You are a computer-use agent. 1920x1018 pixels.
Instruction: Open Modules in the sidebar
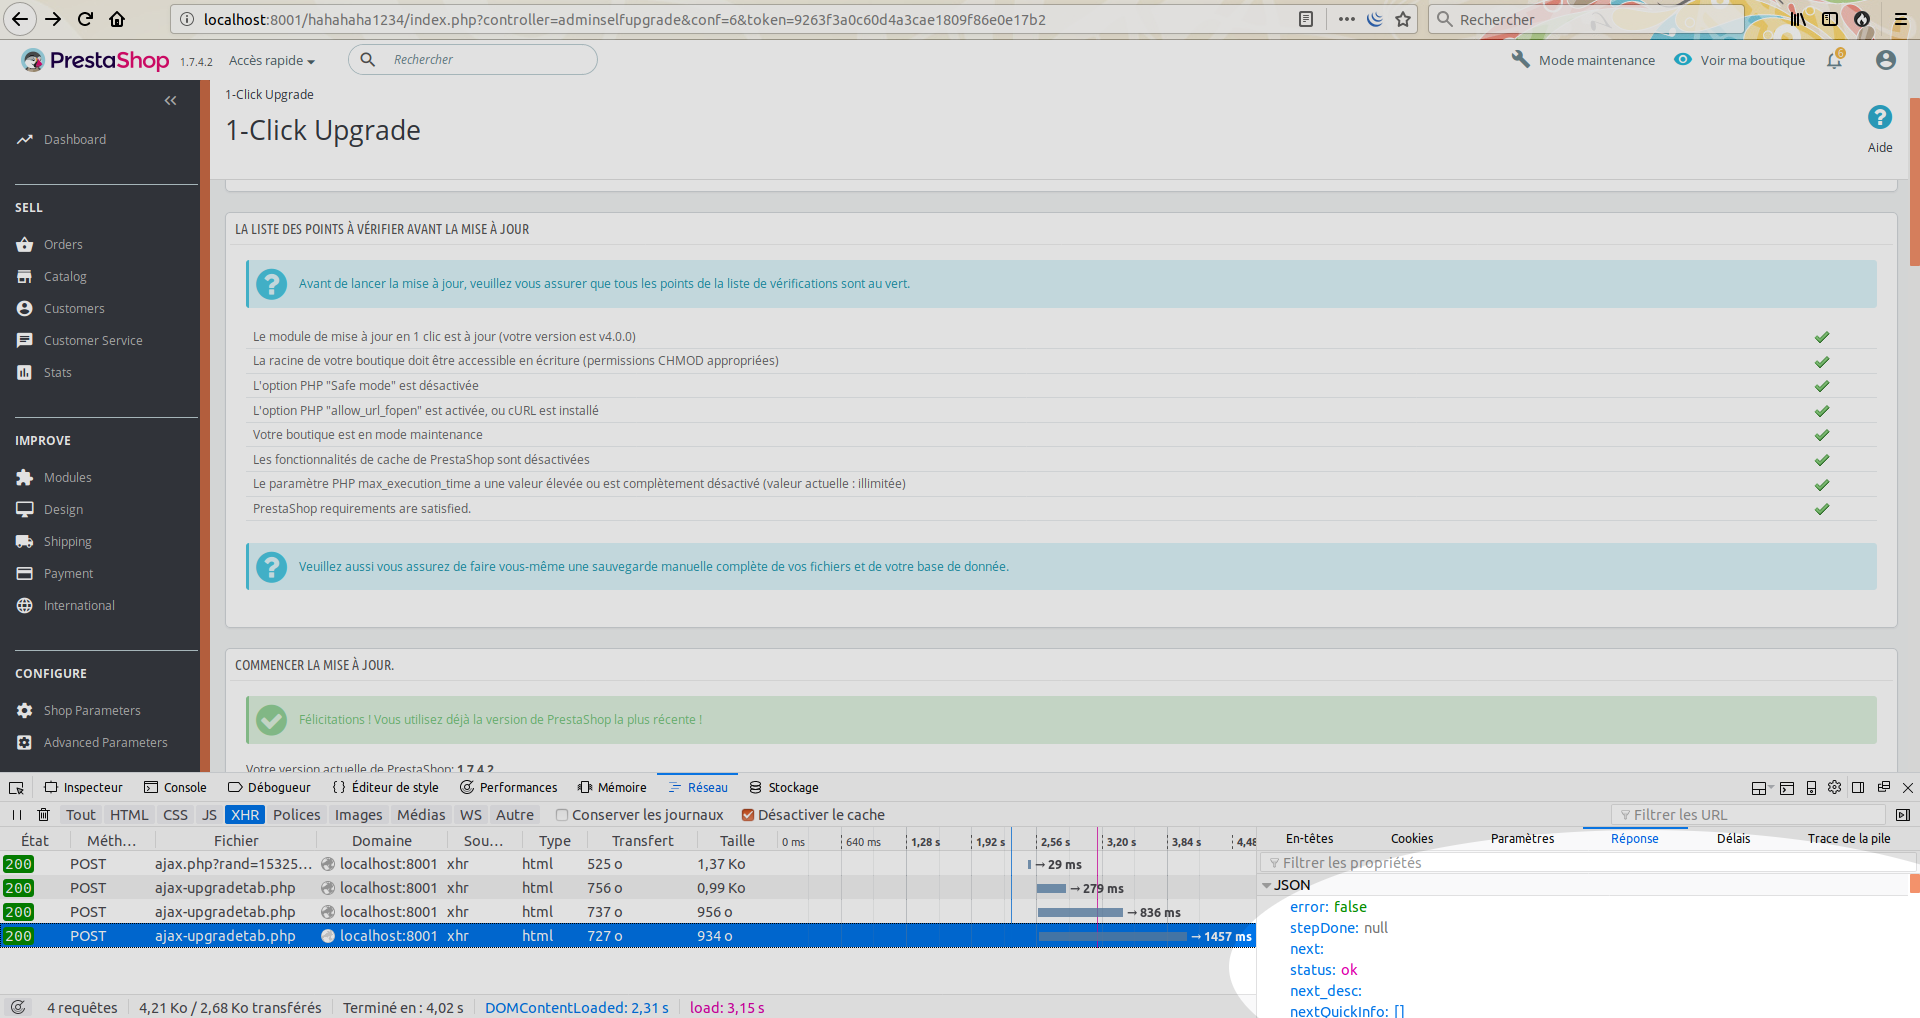(x=67, y=478)
